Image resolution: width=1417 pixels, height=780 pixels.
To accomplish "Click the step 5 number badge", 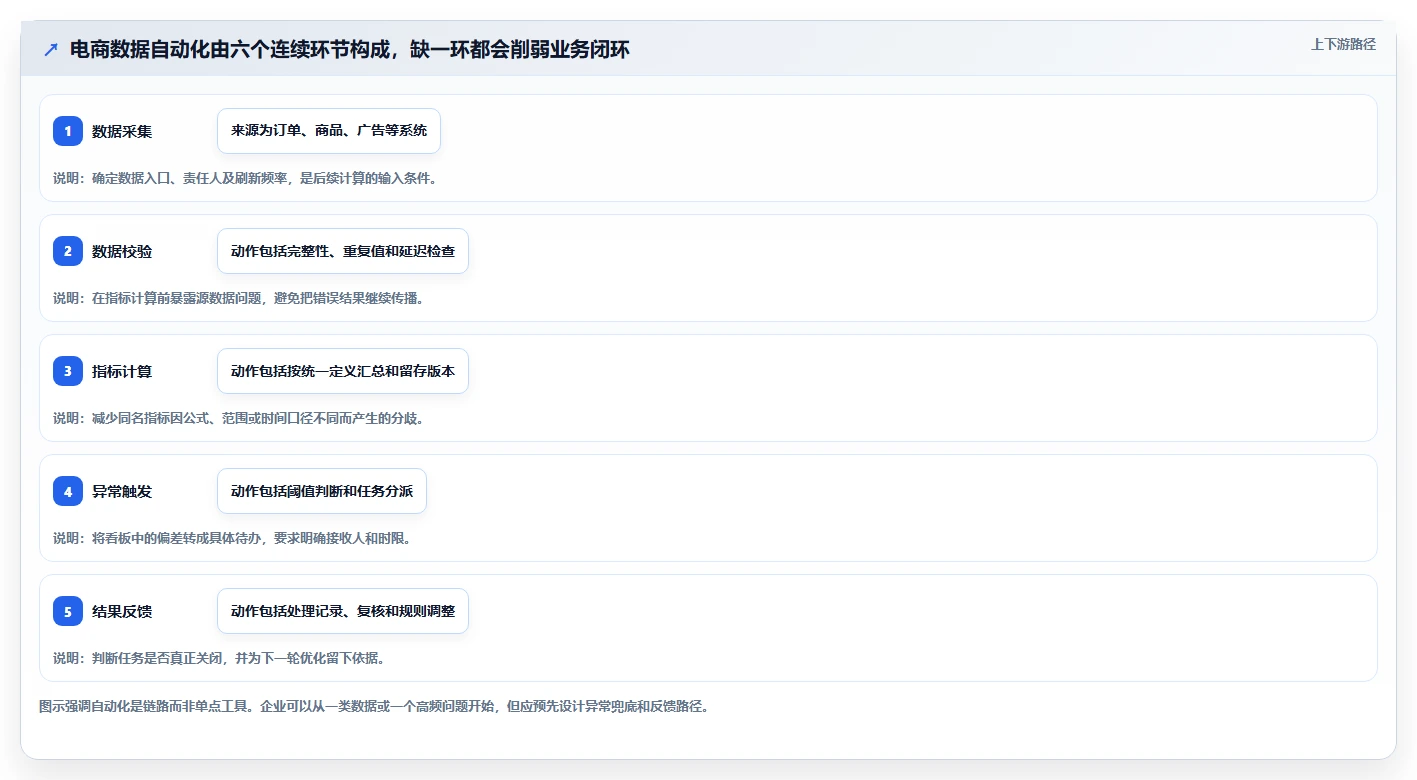I will coord(68,611).
